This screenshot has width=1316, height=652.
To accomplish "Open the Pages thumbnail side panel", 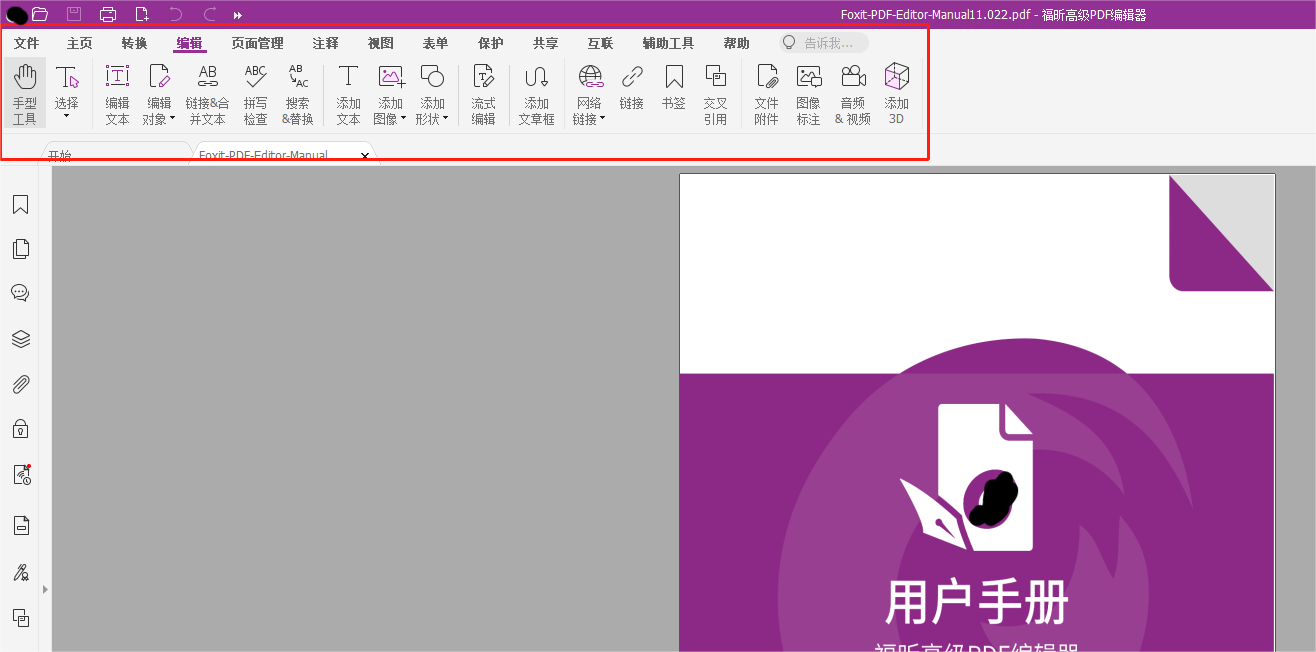I will point(20,249).
